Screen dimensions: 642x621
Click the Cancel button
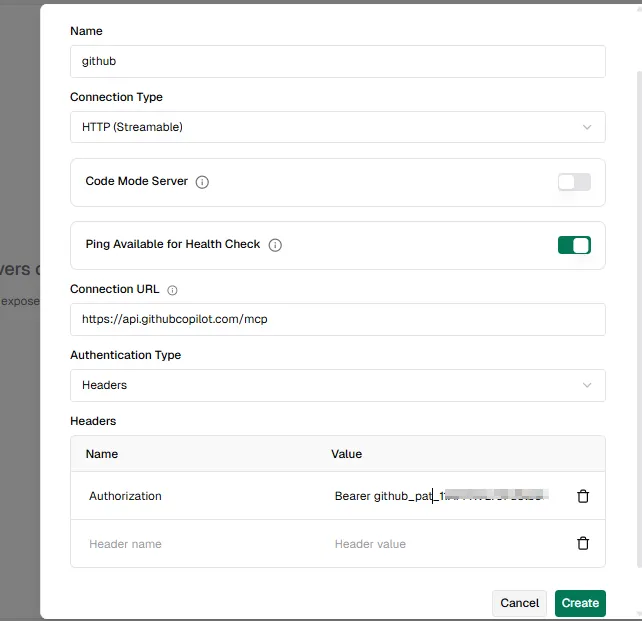tap(520, 603)
